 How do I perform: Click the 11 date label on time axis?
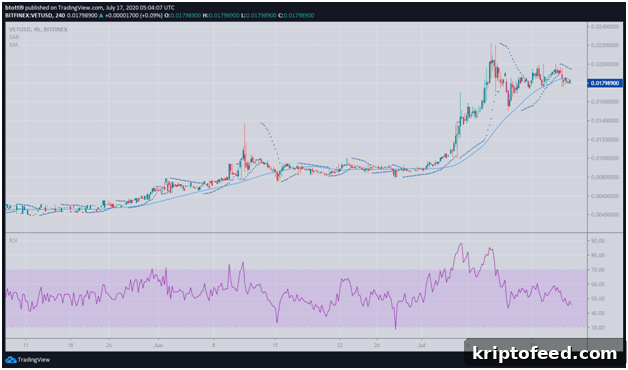tap(26, 345)
